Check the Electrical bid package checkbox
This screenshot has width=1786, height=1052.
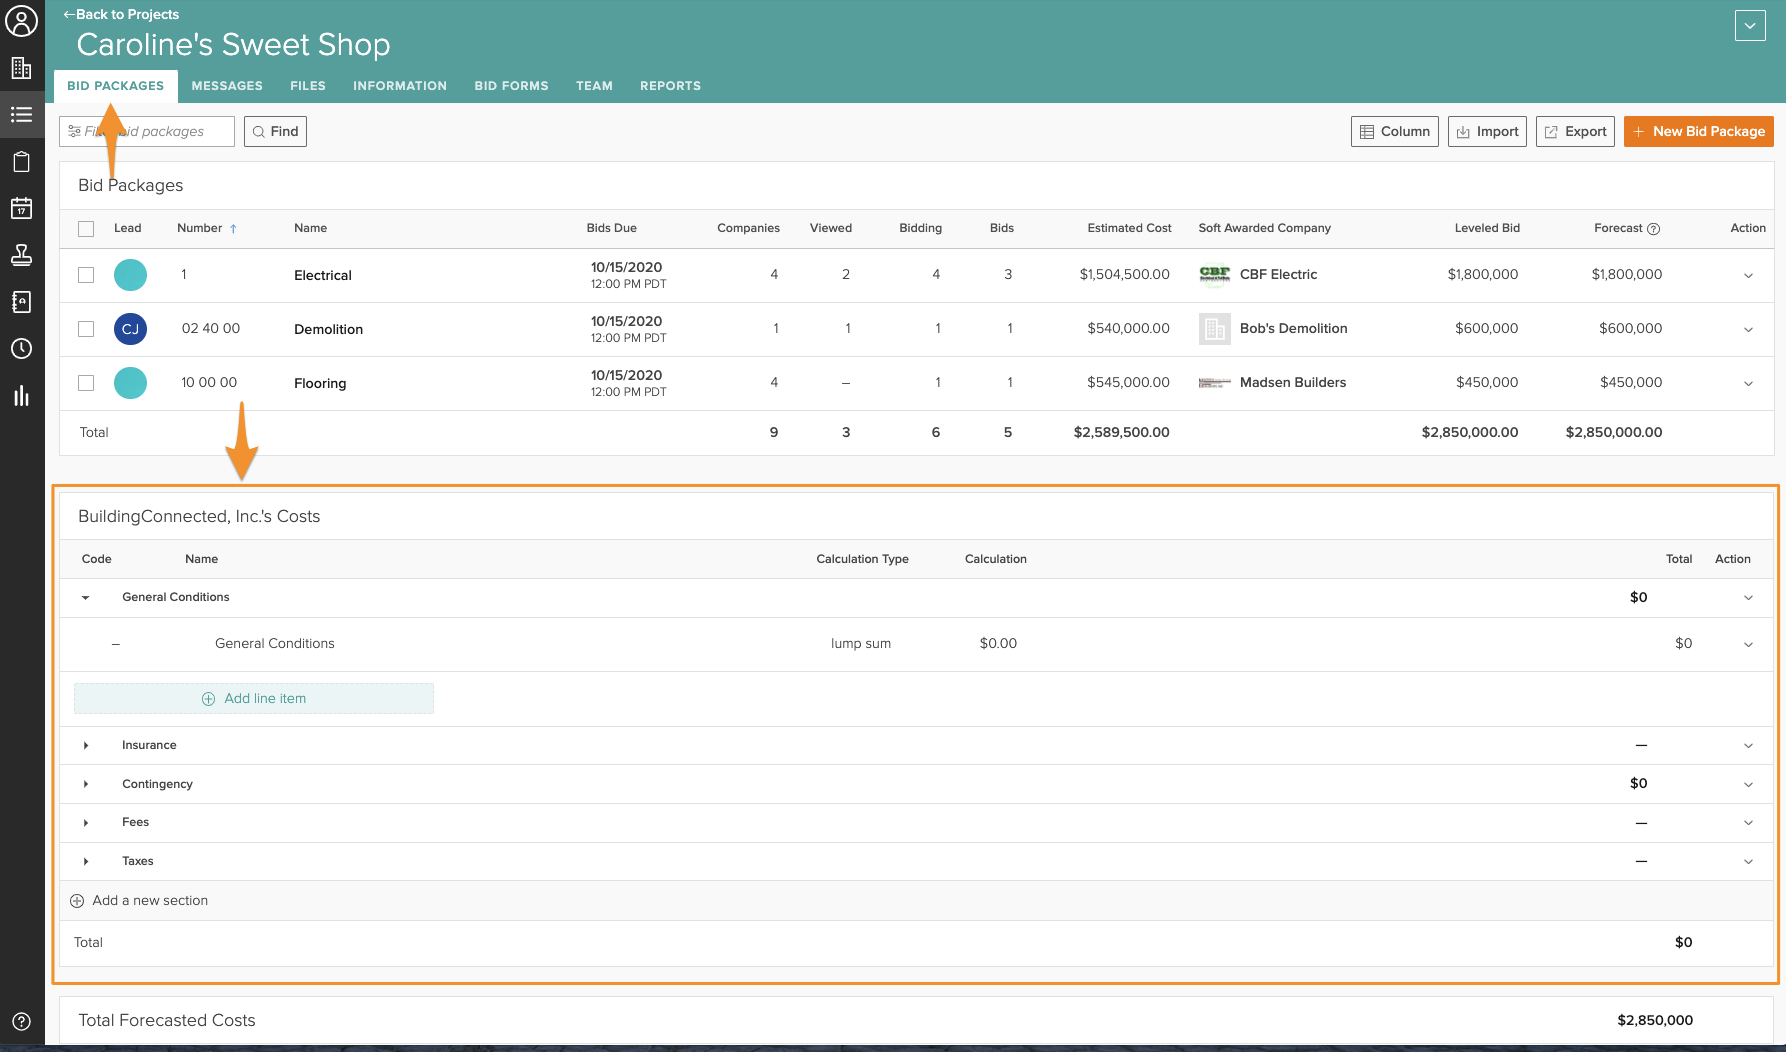[86, 275]
